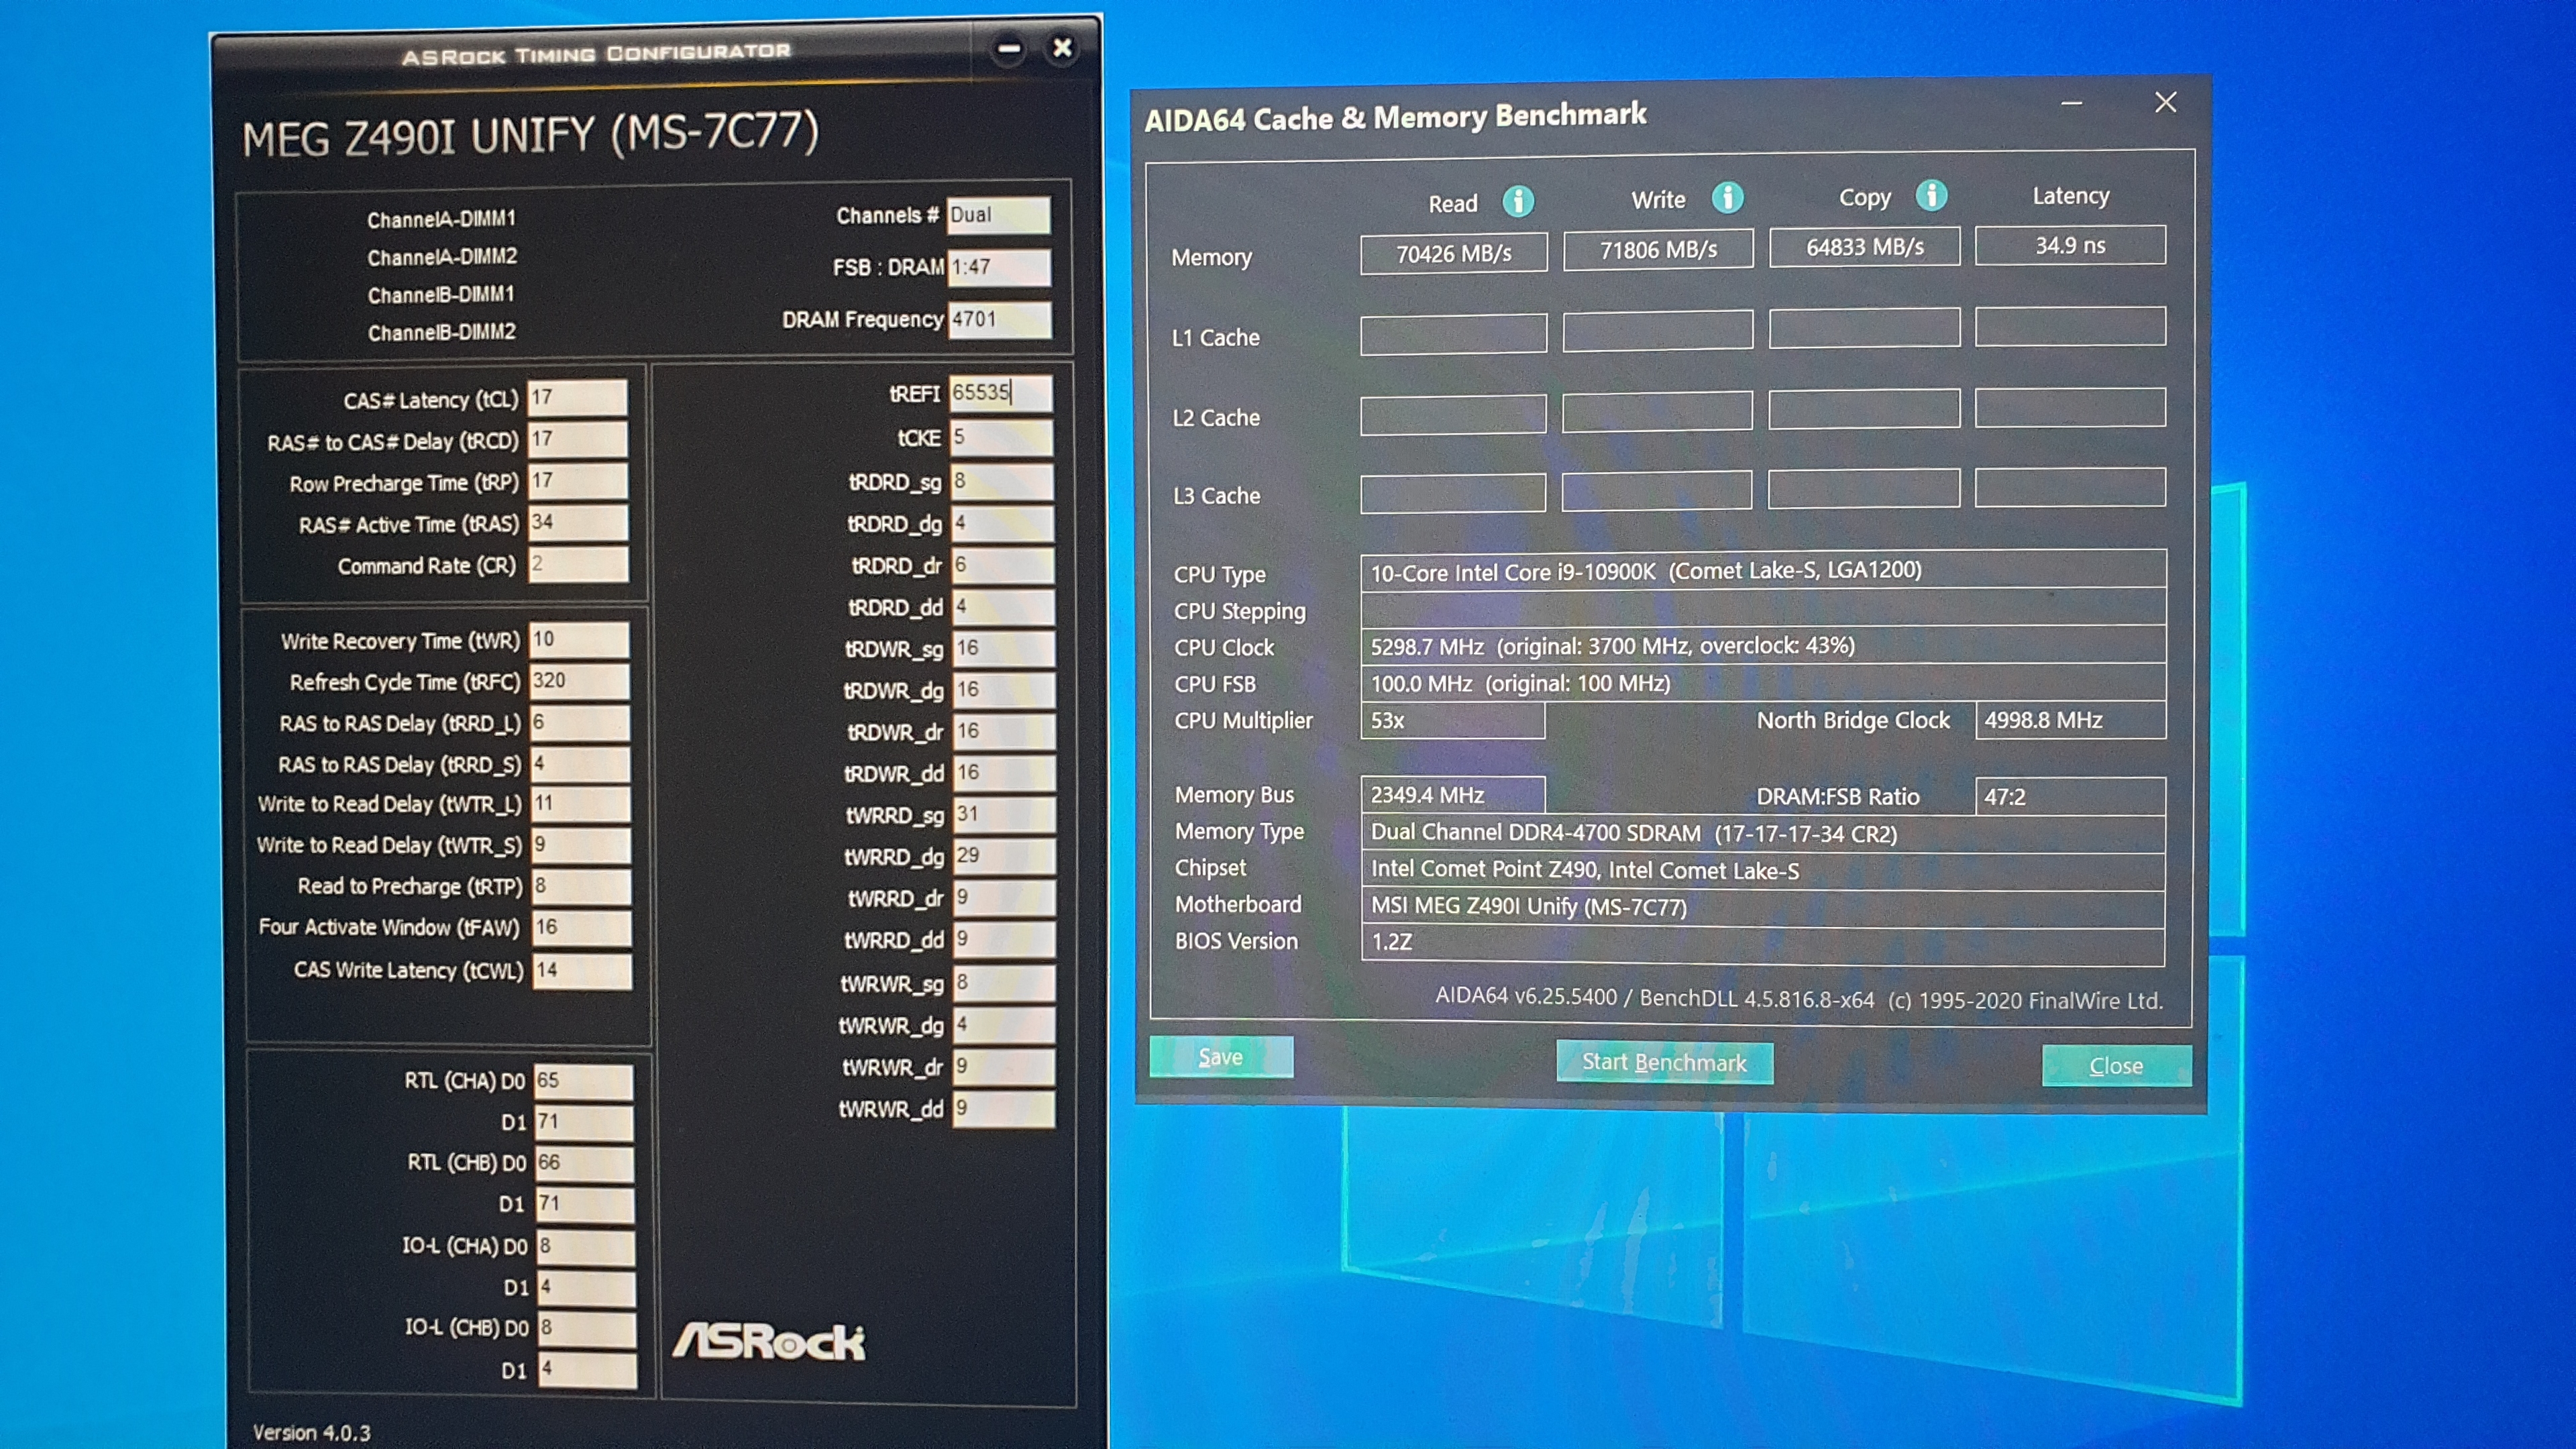Screen dimensions: 2576x1449
Task: Click the CAS Write Latency (tCWL) field
Action: (x=581, y=970)
